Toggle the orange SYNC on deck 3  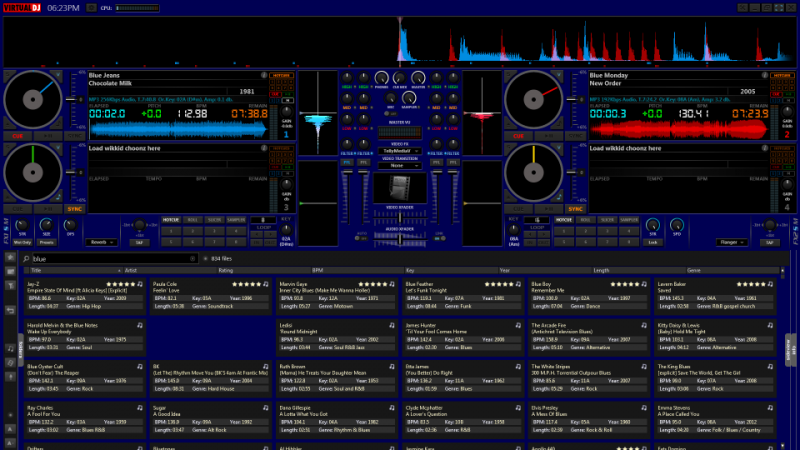tap(74, 209)
